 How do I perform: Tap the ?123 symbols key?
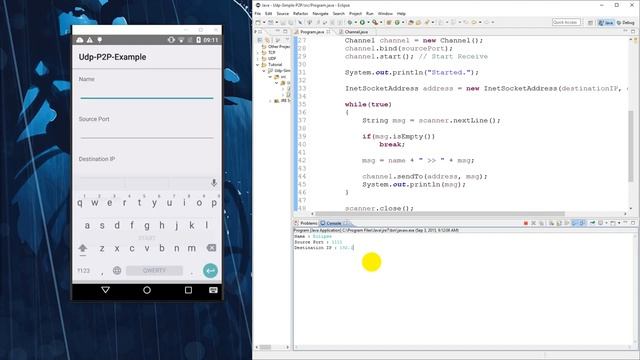coord(84,271)
